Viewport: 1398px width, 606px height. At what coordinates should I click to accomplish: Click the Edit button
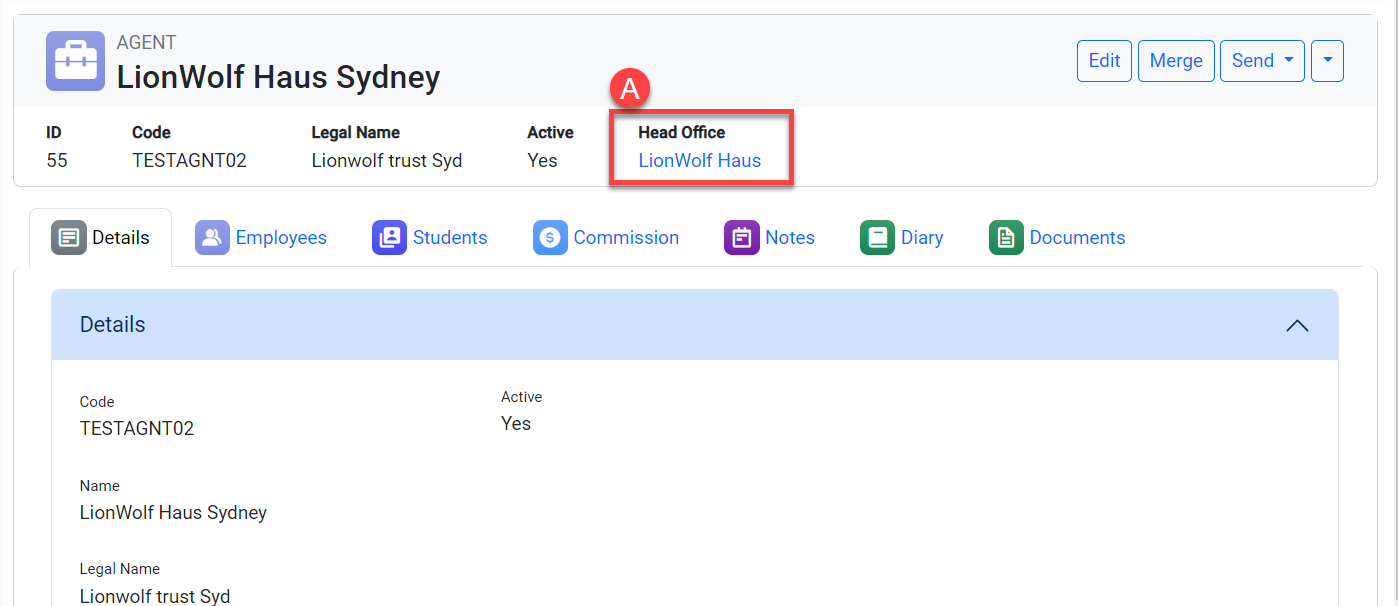(1104, 61)
